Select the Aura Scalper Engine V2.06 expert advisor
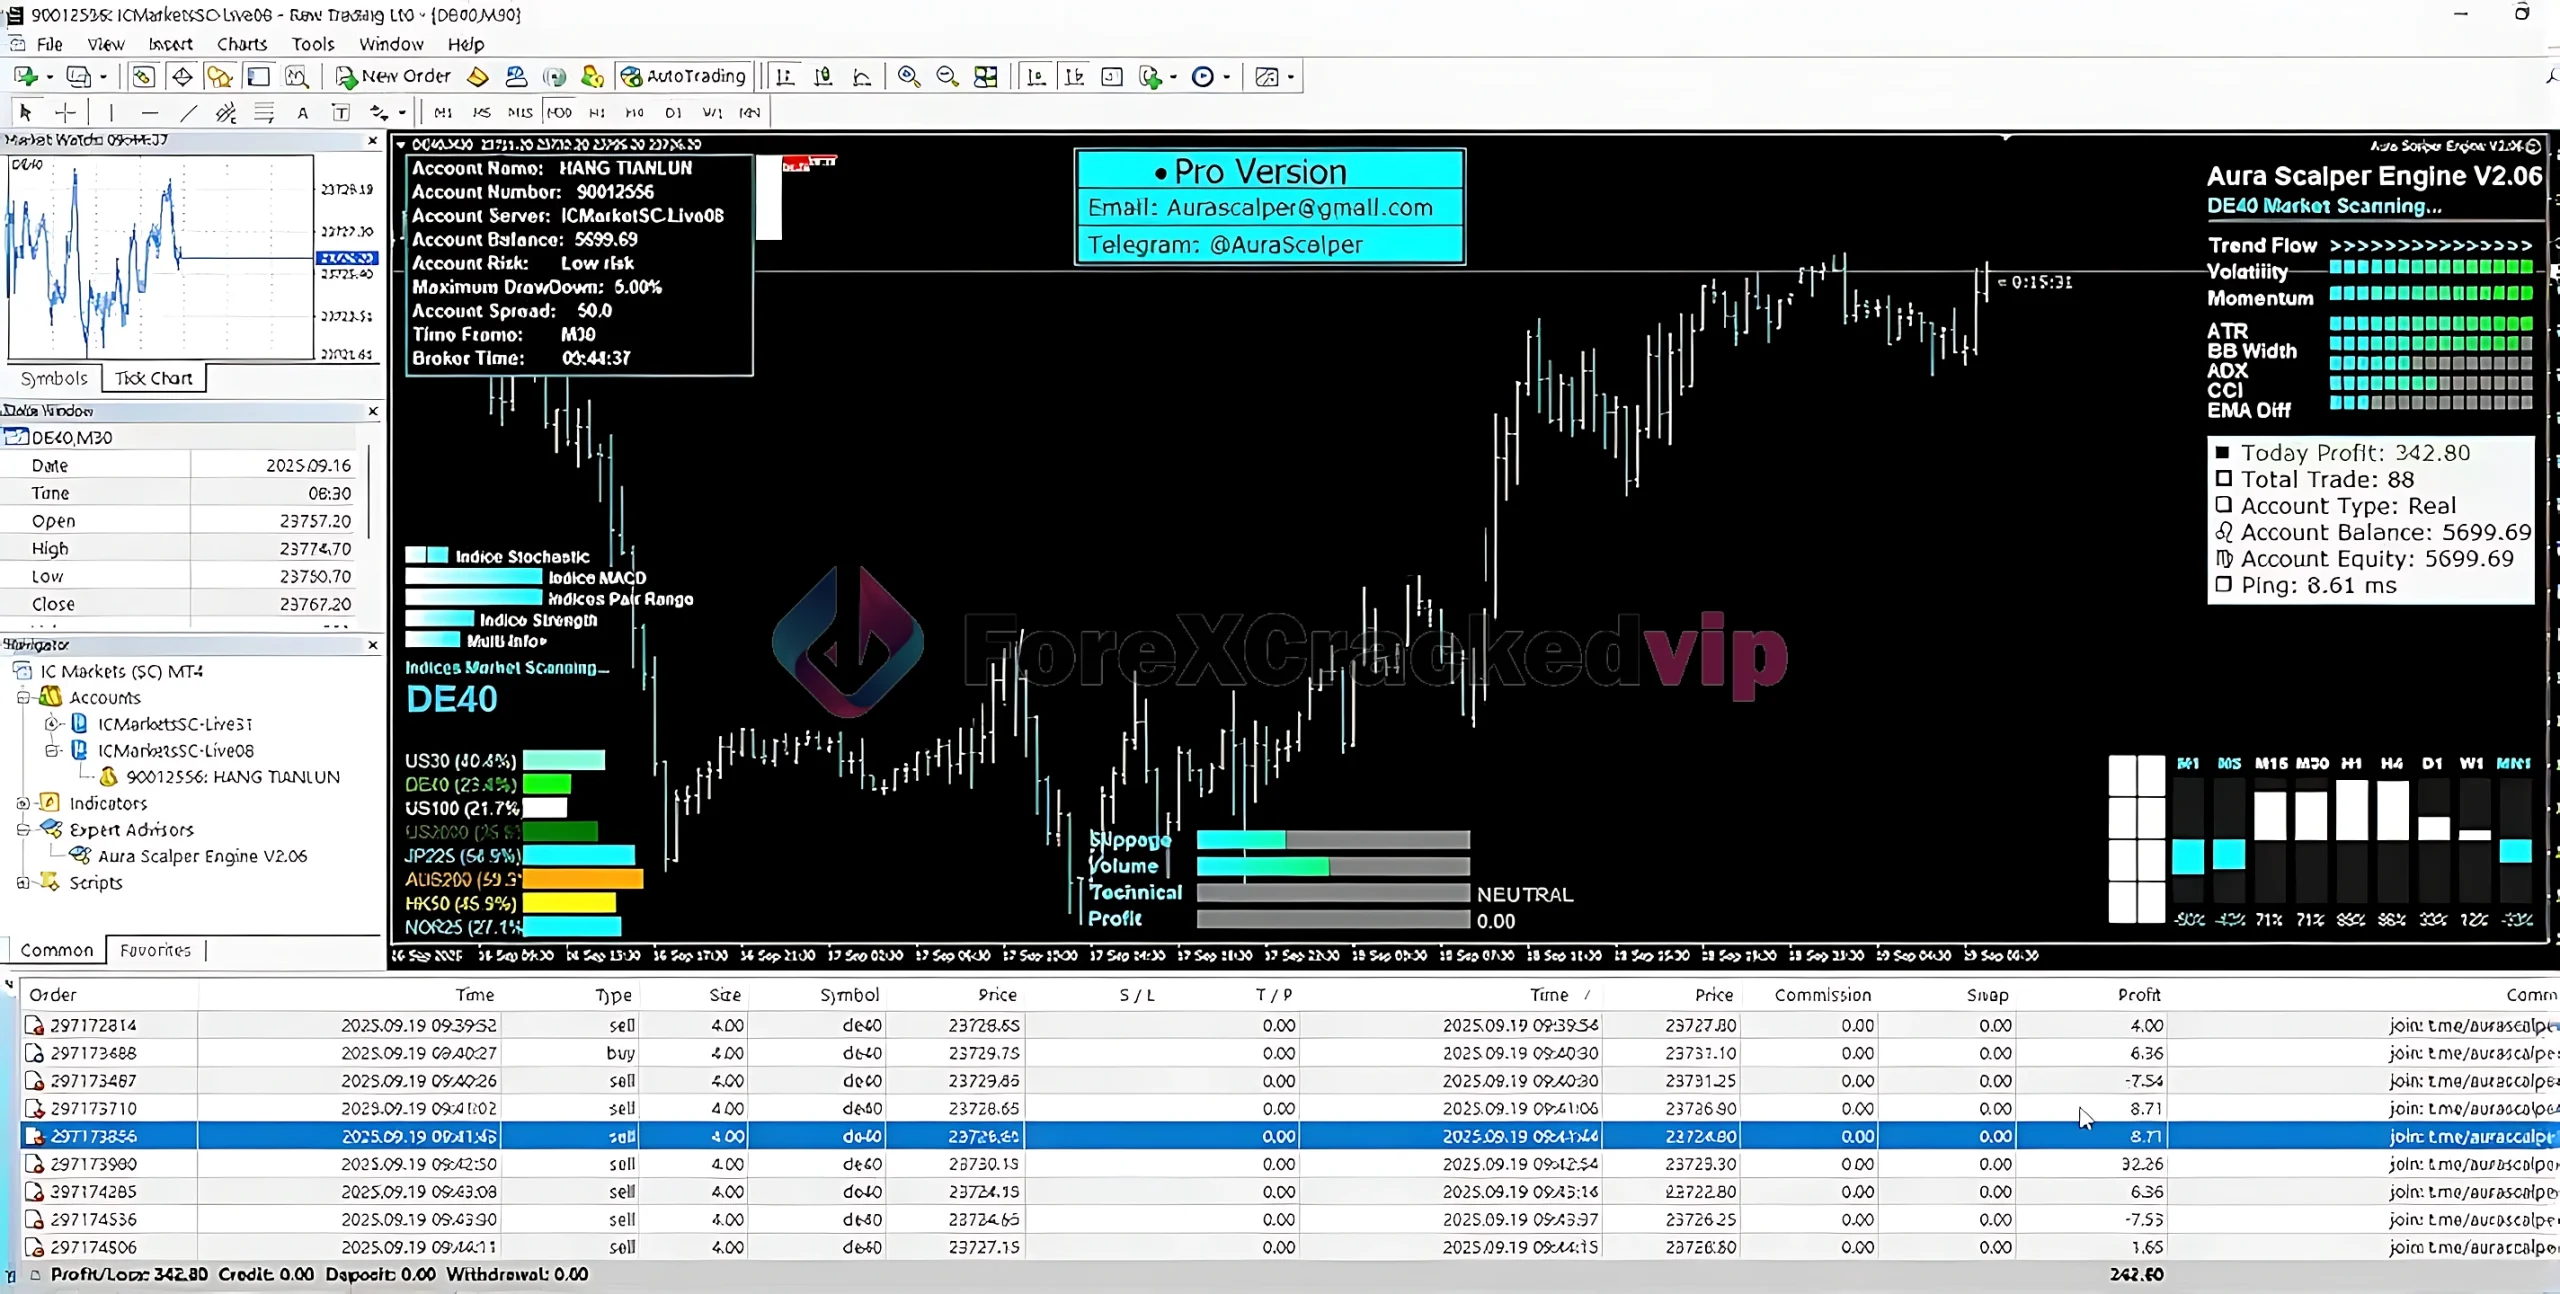The image size is (2560, 1294). (x=199, y=856)
